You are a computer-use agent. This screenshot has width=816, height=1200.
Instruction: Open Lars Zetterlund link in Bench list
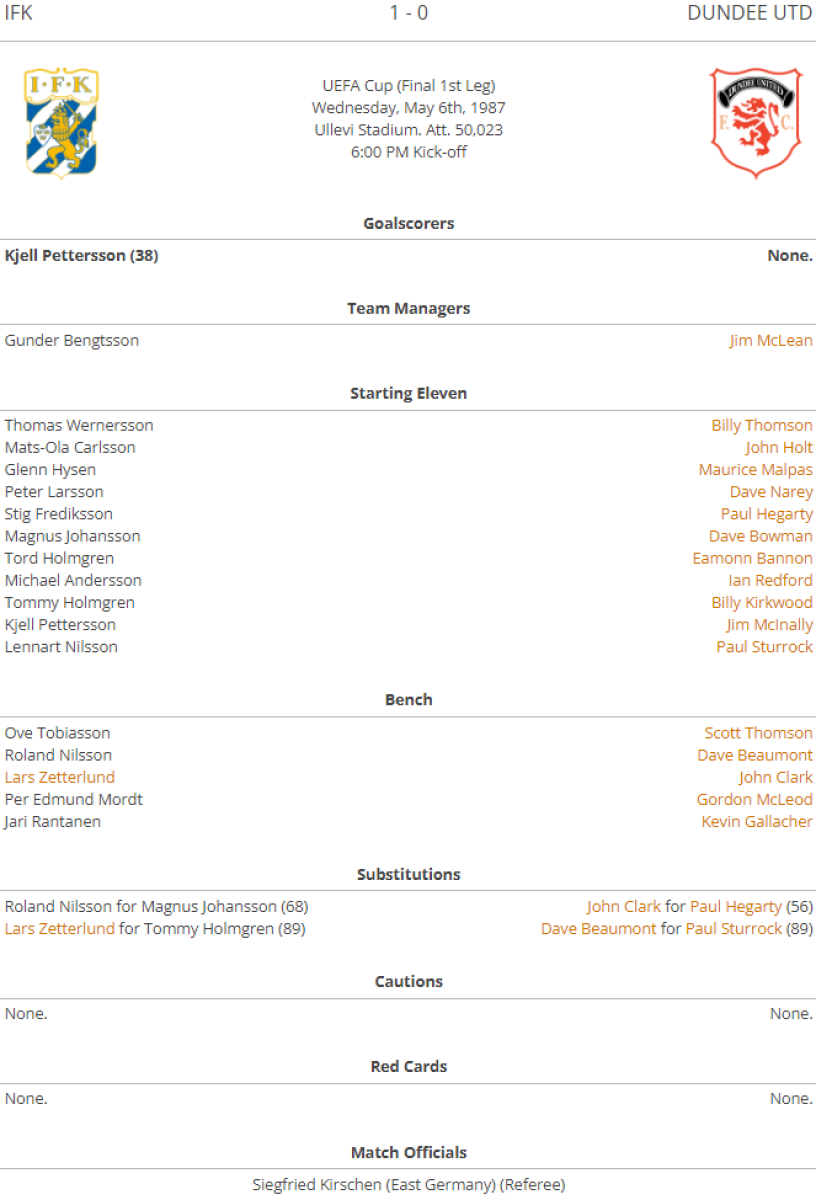pos(60,778)
